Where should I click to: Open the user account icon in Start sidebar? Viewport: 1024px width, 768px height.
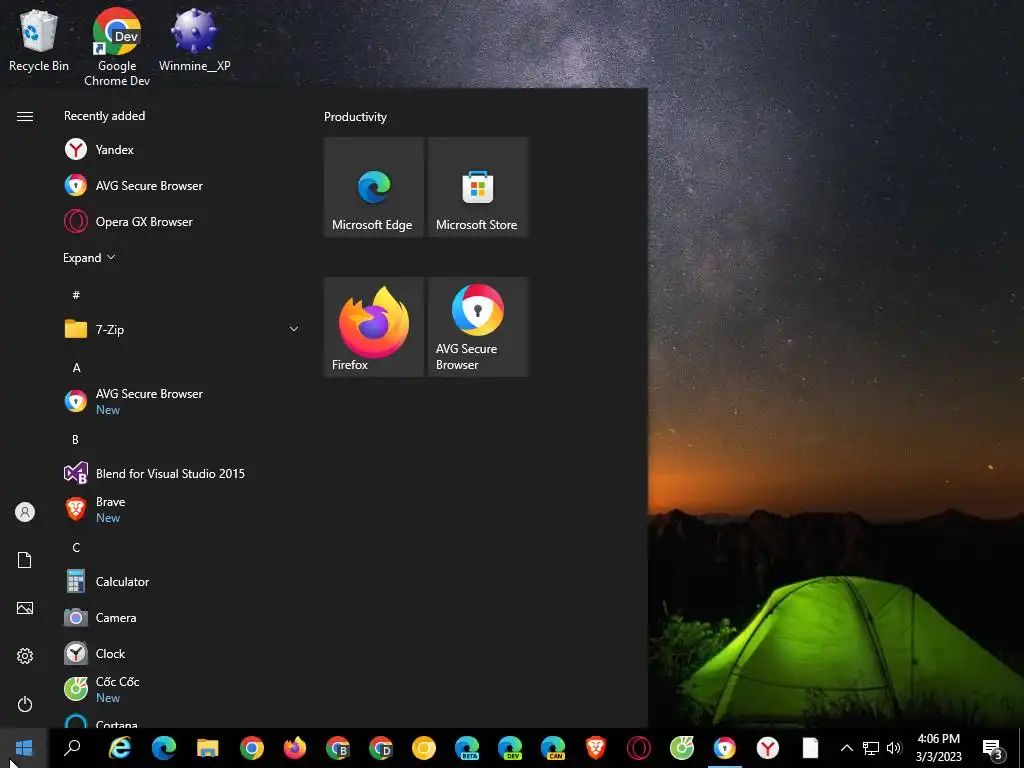click(x=25, y=512)
